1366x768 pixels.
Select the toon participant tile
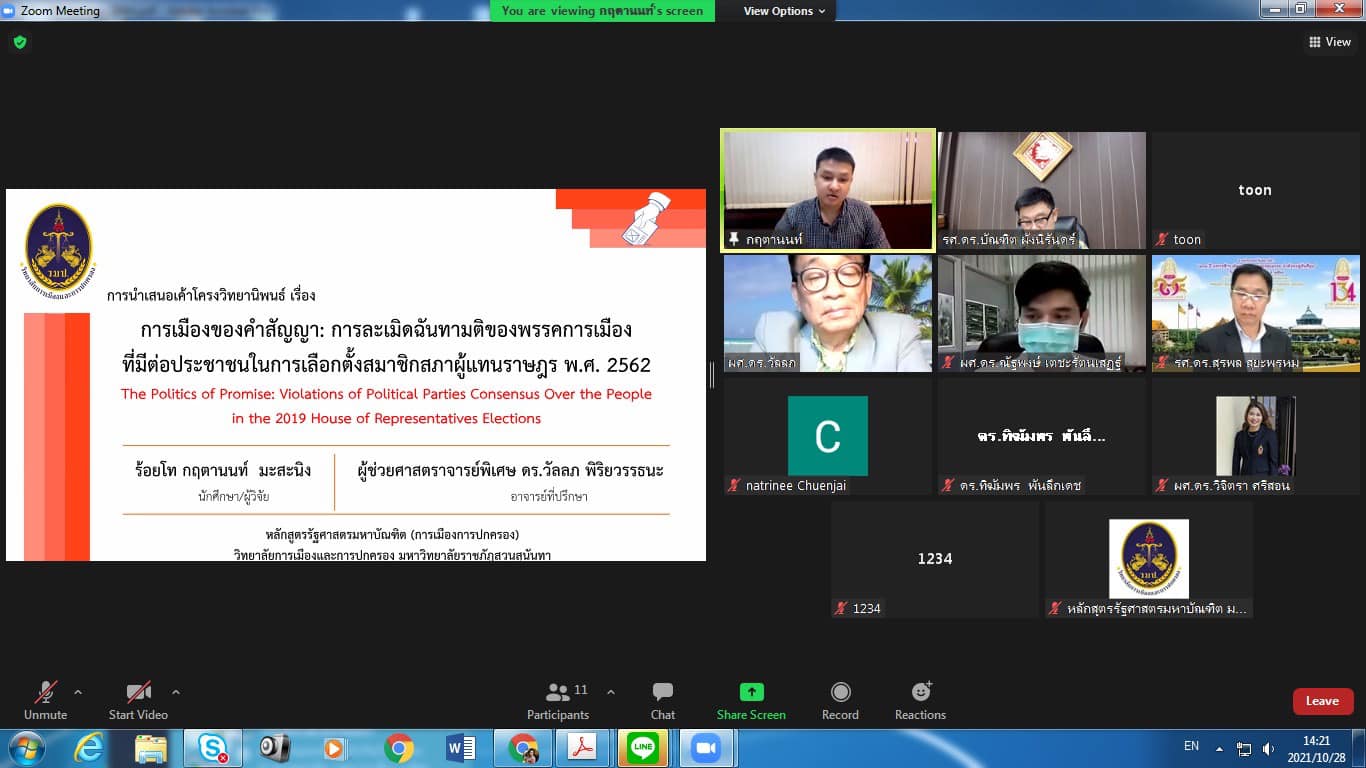1255,190
